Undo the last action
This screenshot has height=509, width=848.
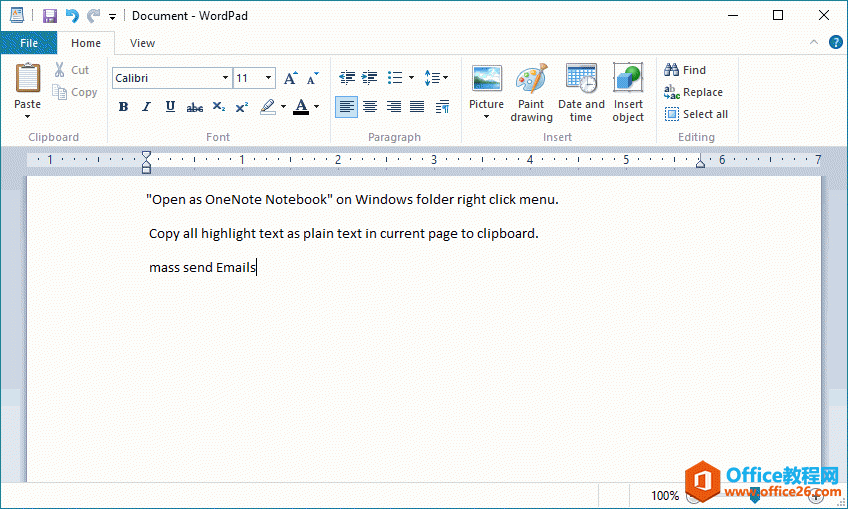pos(72,16)
